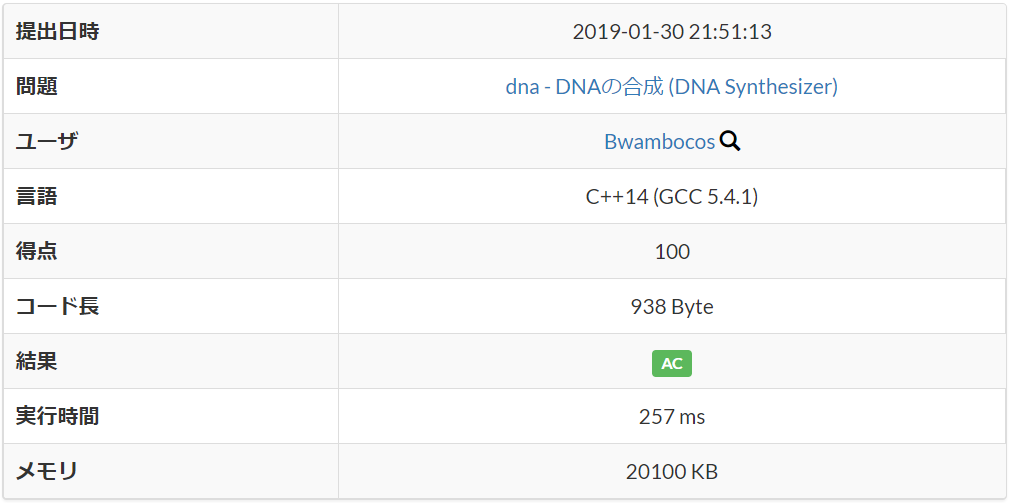Click the 結果 row label
Viewport: 1010px width, 503px height.
coord(37,361)
